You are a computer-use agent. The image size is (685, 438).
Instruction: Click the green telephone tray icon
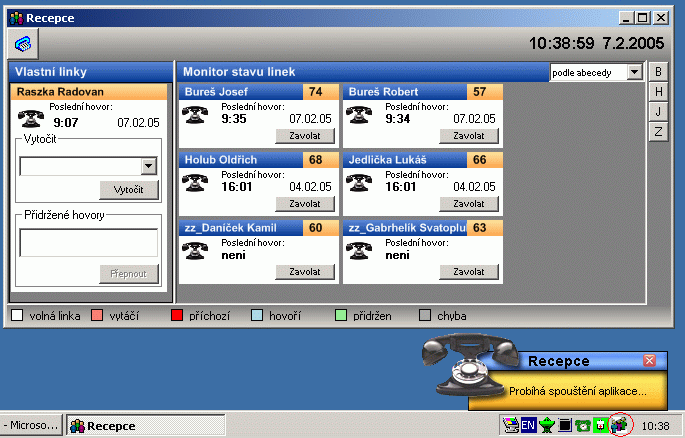(x=582, y=425)
